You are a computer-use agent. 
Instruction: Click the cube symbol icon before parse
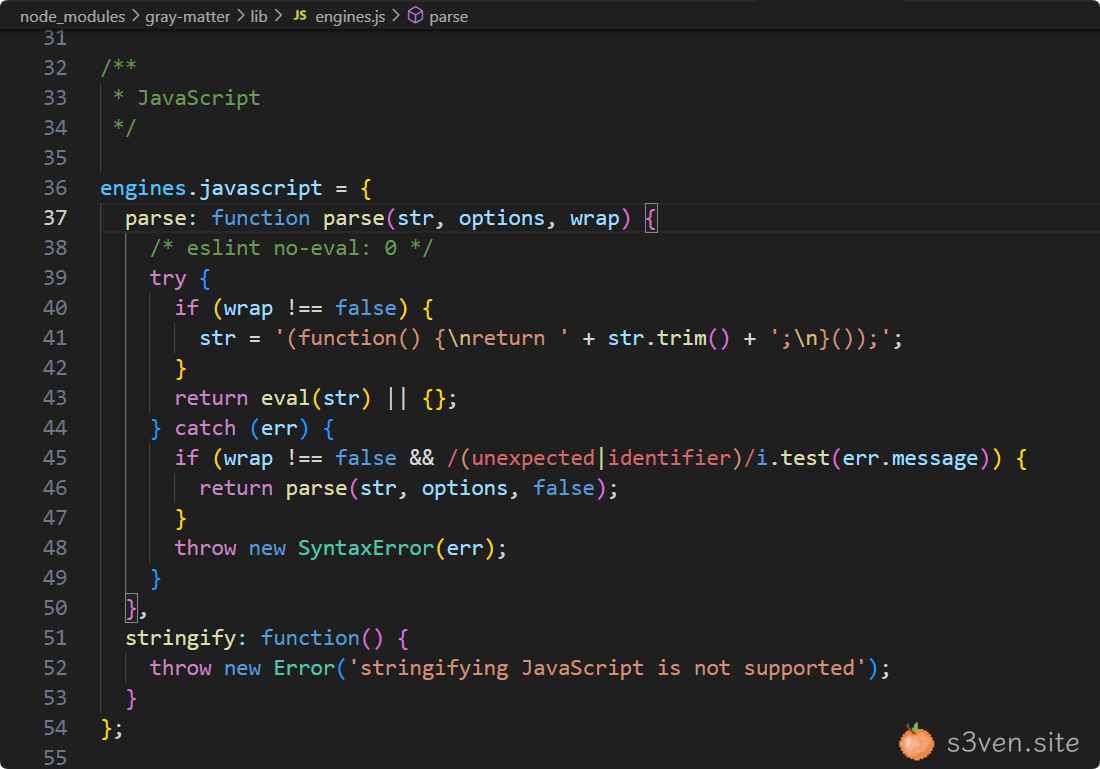tap(415, 15)
